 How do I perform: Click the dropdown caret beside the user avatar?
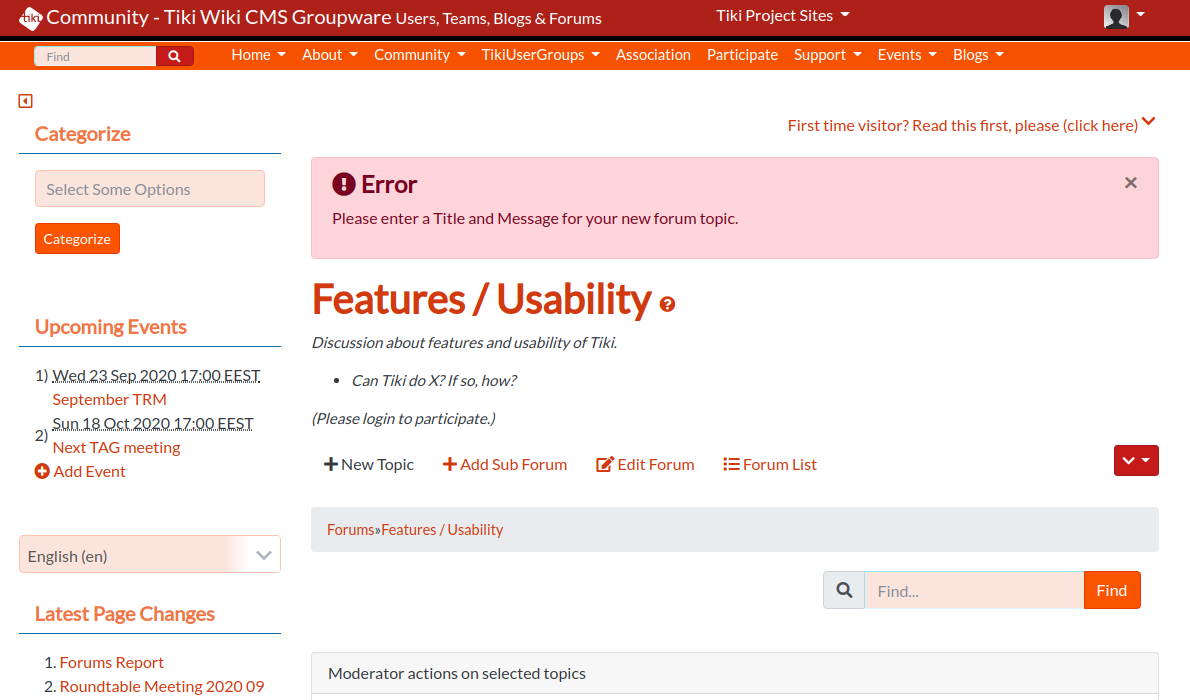tap(1140, 14)
